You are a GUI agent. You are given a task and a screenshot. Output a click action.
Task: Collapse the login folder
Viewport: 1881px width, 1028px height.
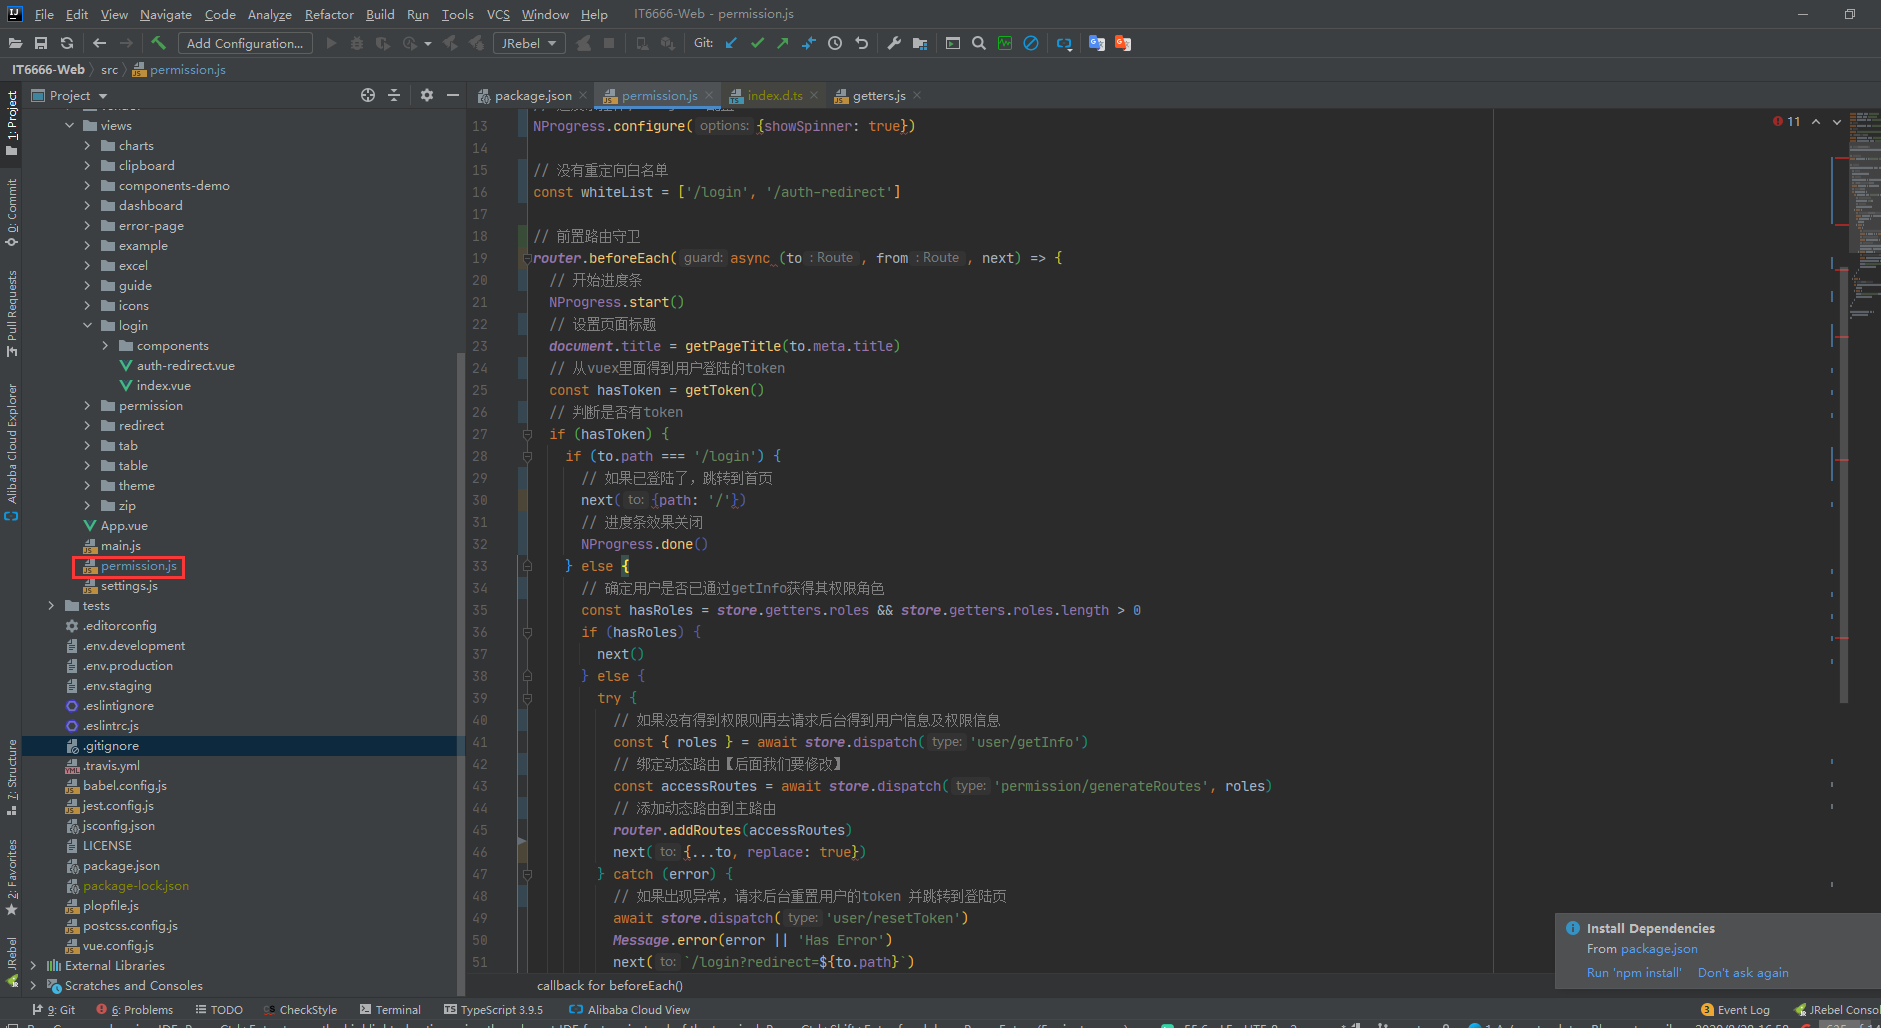[87, 326]
